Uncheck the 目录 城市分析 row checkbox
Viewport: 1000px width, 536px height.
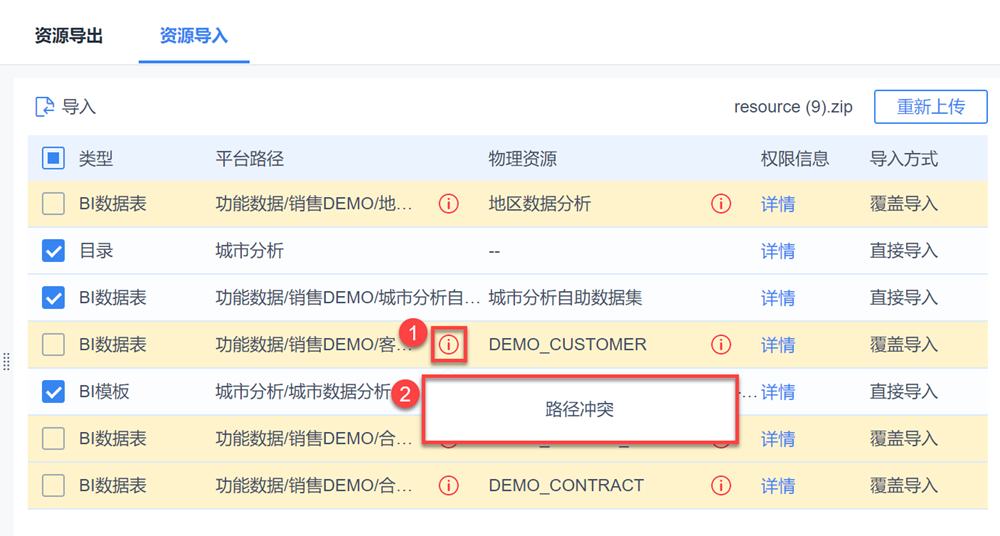[x=54, y=251]
